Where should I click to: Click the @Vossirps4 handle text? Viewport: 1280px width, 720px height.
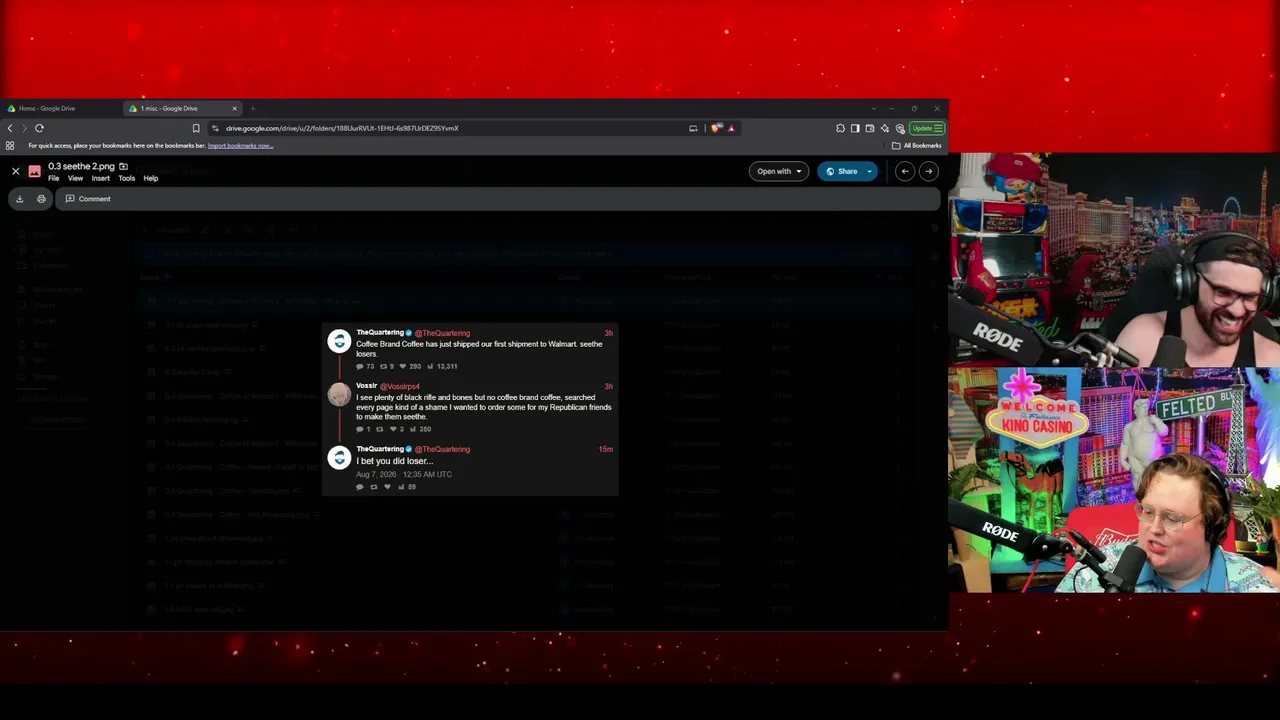400,386
